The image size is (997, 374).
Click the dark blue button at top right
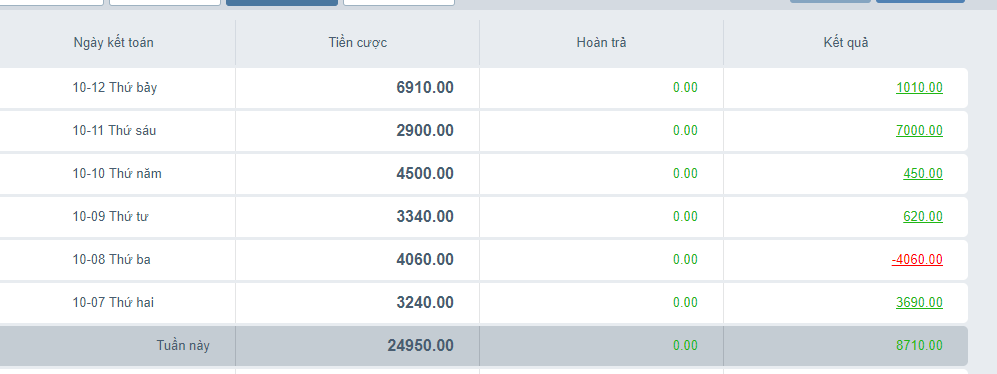coord(920,1)
